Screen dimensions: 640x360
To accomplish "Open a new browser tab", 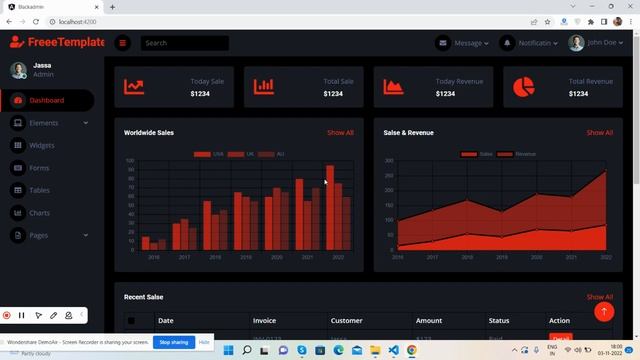I will [x=112, y=7].
